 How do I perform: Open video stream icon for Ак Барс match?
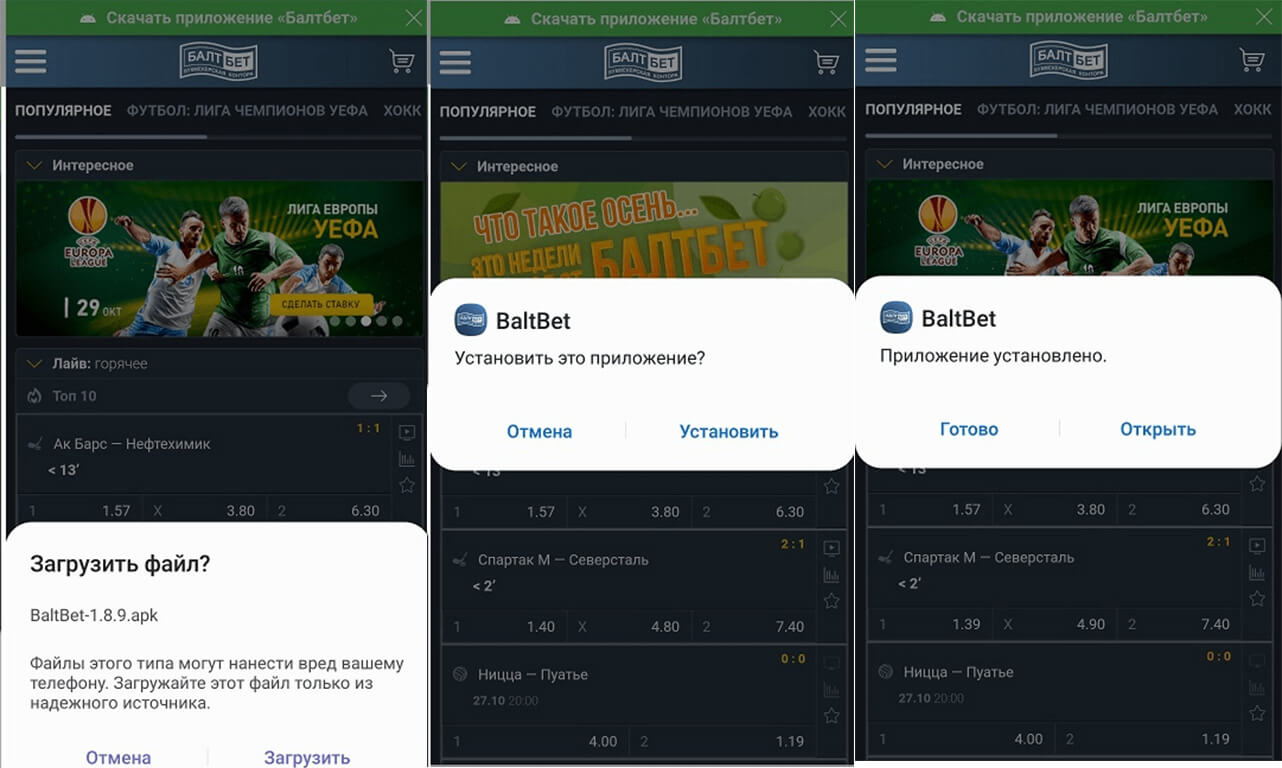(x=407, y=433)
